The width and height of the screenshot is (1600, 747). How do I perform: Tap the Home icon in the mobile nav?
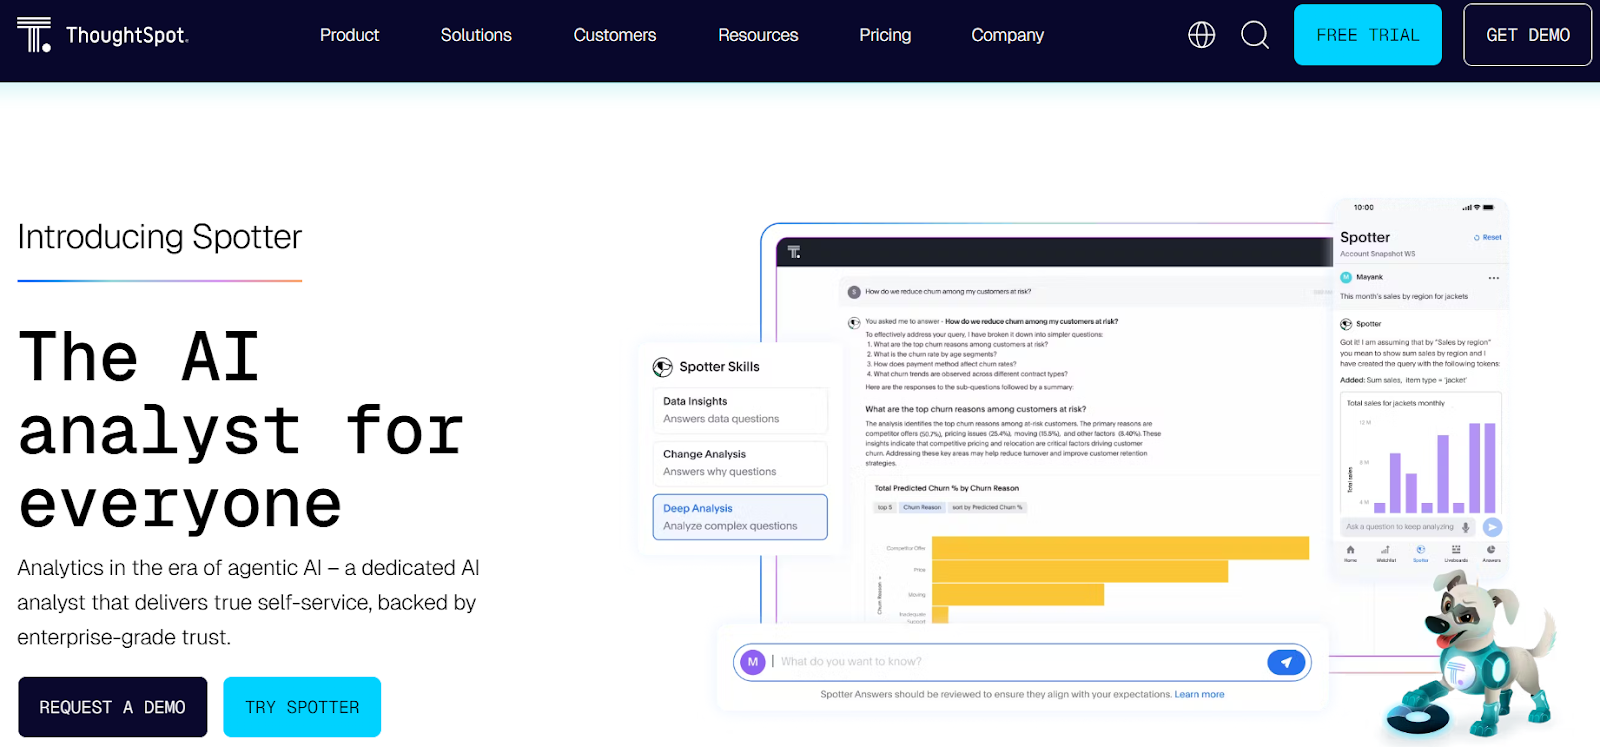[x=1350, y=552]
